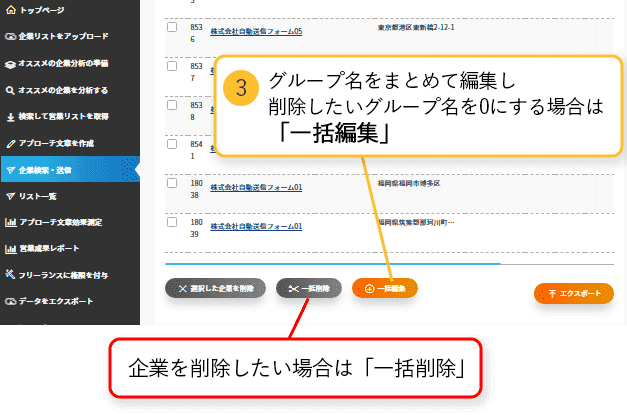Click the scissors icon on 一括削除 button
Image resolution: width=627 pixels, height=415 pixels.
pyautogui.click(x=294, y=289)
